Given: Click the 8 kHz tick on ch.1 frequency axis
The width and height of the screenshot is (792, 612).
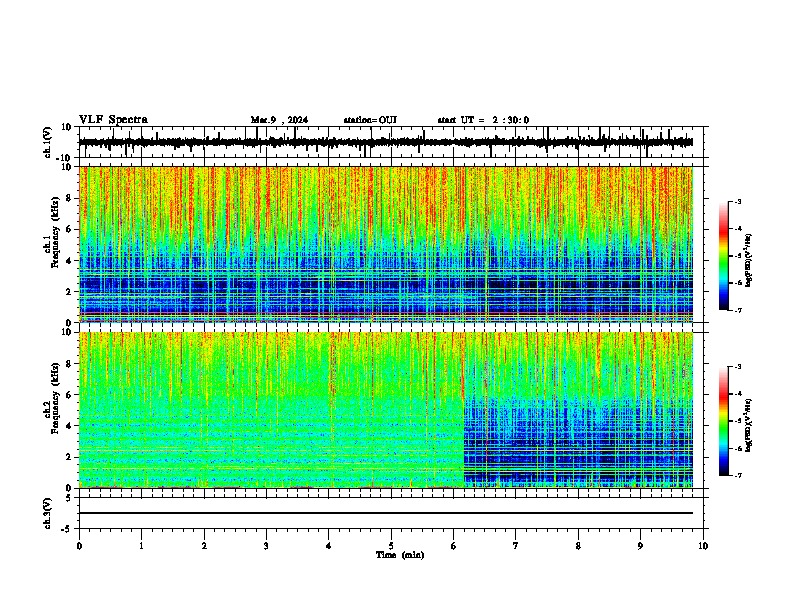Looking at the screenshot, I should tap(69, 198).
